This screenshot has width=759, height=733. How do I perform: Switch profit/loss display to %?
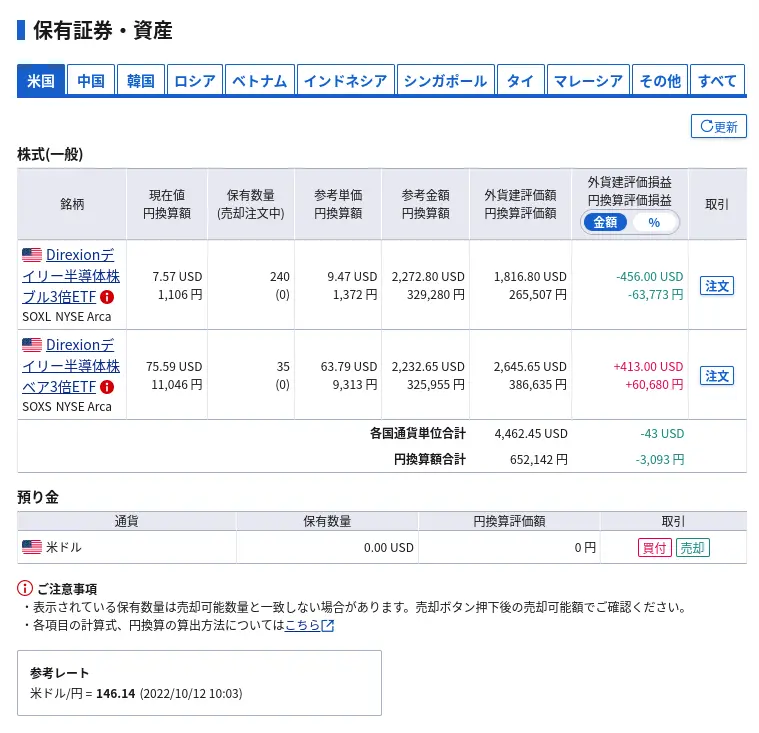(654, 222)
